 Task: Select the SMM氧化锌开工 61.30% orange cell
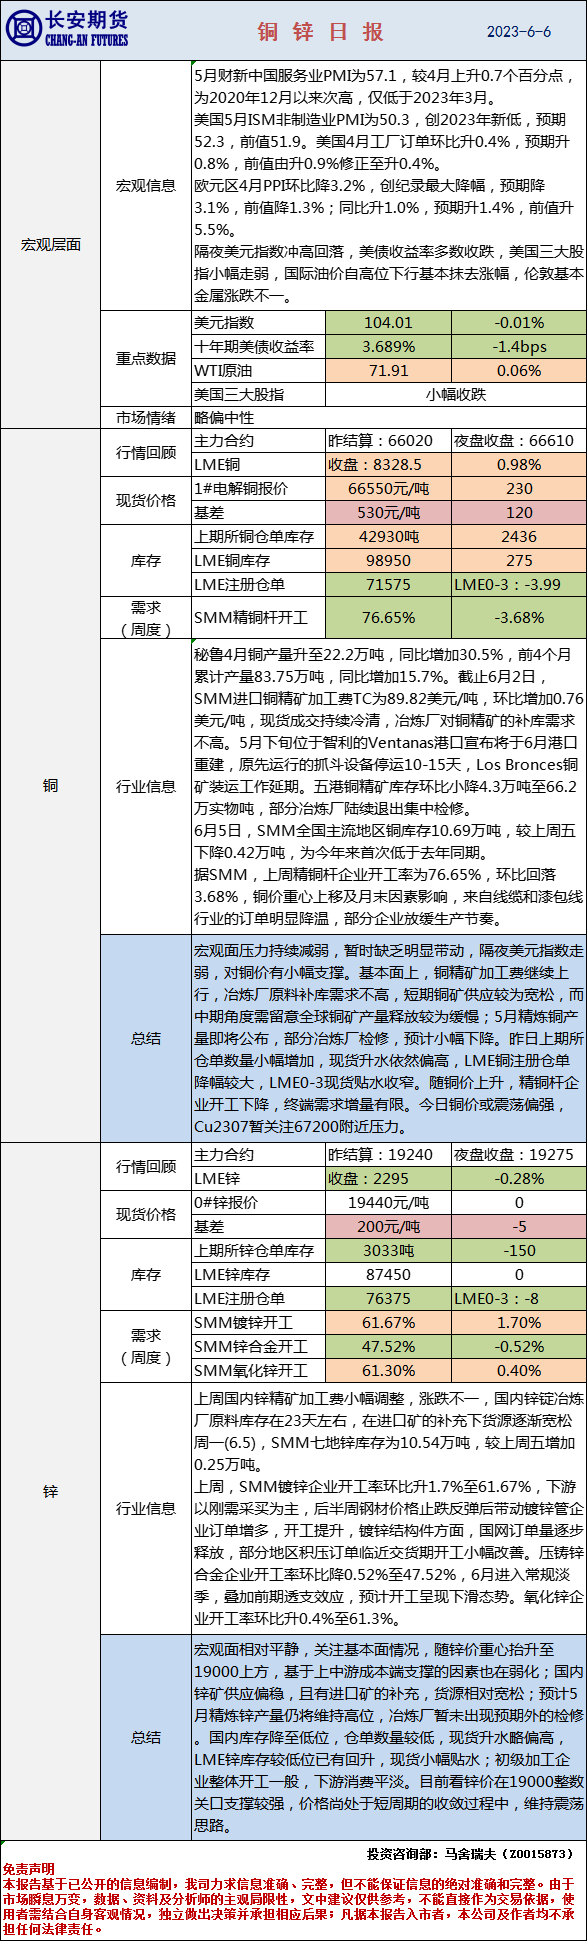pos(388,1371)
